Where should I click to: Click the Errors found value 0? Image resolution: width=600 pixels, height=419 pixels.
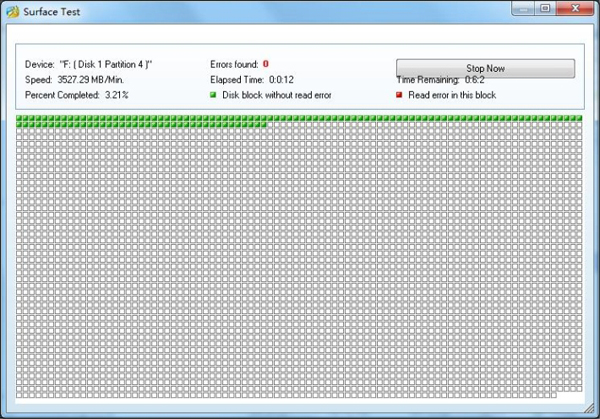[x=266, y=64]
